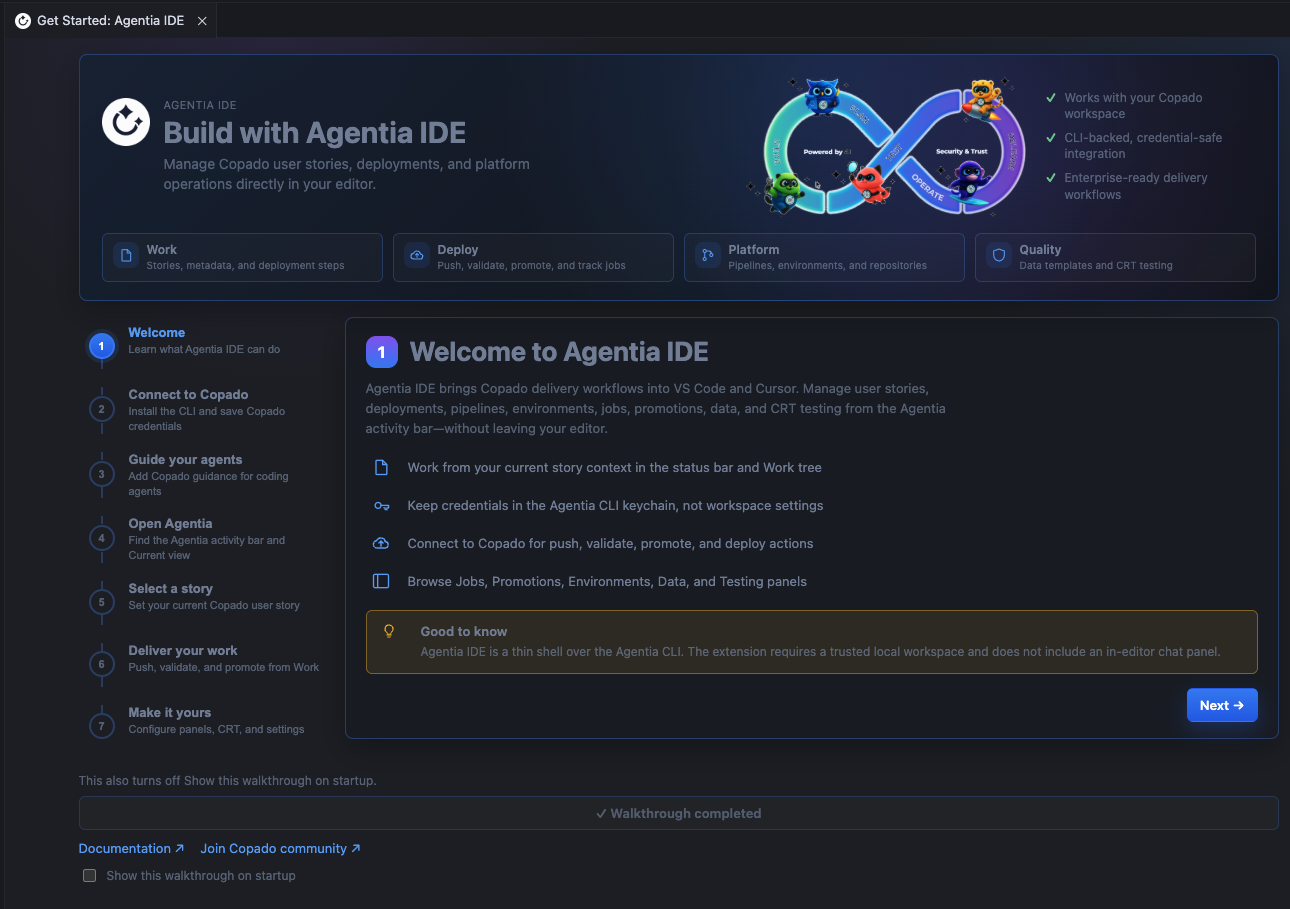
Task: Click the Next button
Action: pos(1222,705)
